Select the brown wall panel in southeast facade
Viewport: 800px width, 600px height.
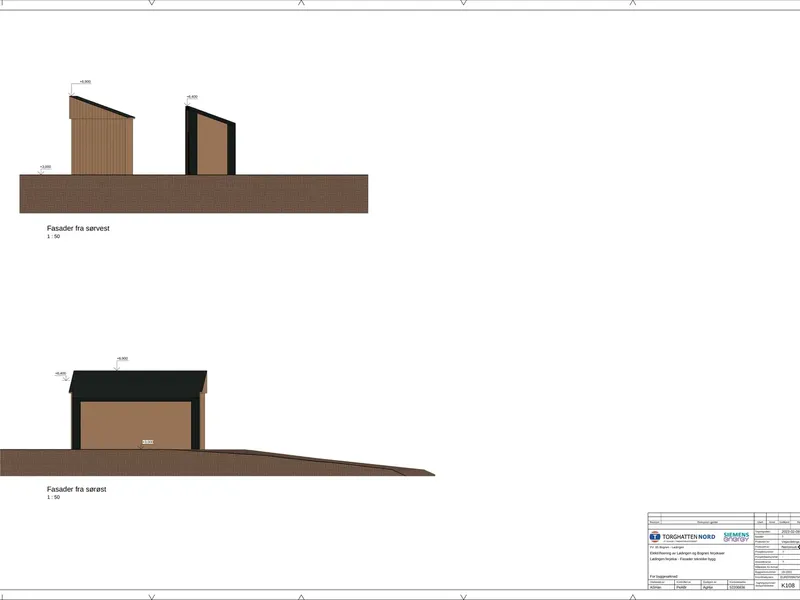pyautogui.click(x=136, y=426)
